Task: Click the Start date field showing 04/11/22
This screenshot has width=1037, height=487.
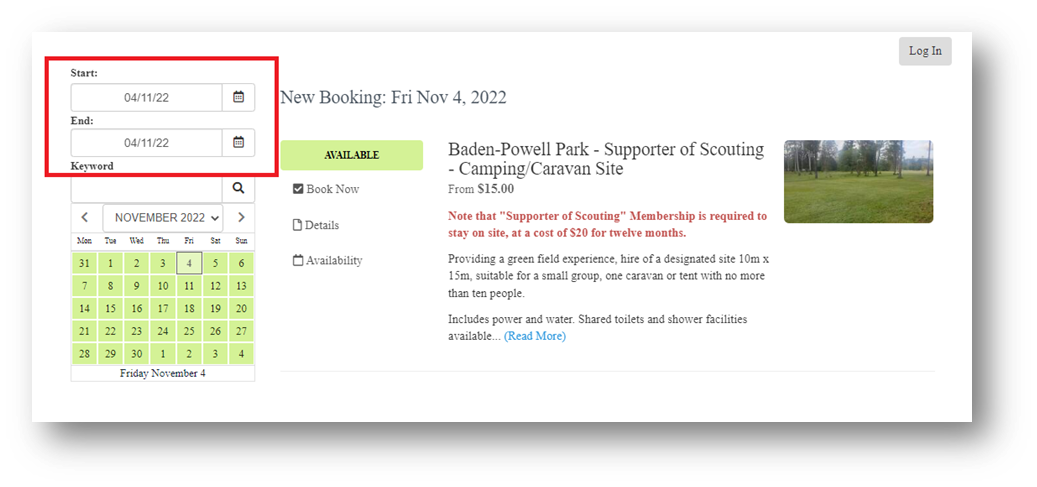Action: click(x=147, y=97)
